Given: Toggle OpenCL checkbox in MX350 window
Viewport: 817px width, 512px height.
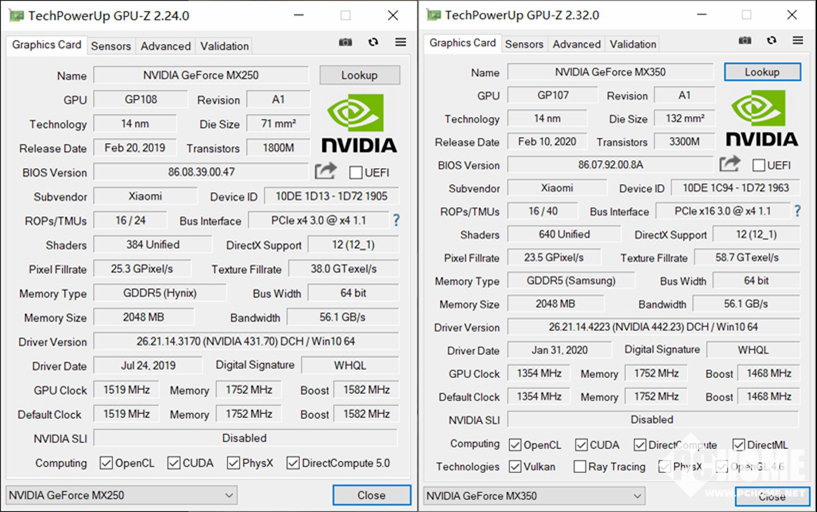Looking at the screenshot, I should (515, 445).
